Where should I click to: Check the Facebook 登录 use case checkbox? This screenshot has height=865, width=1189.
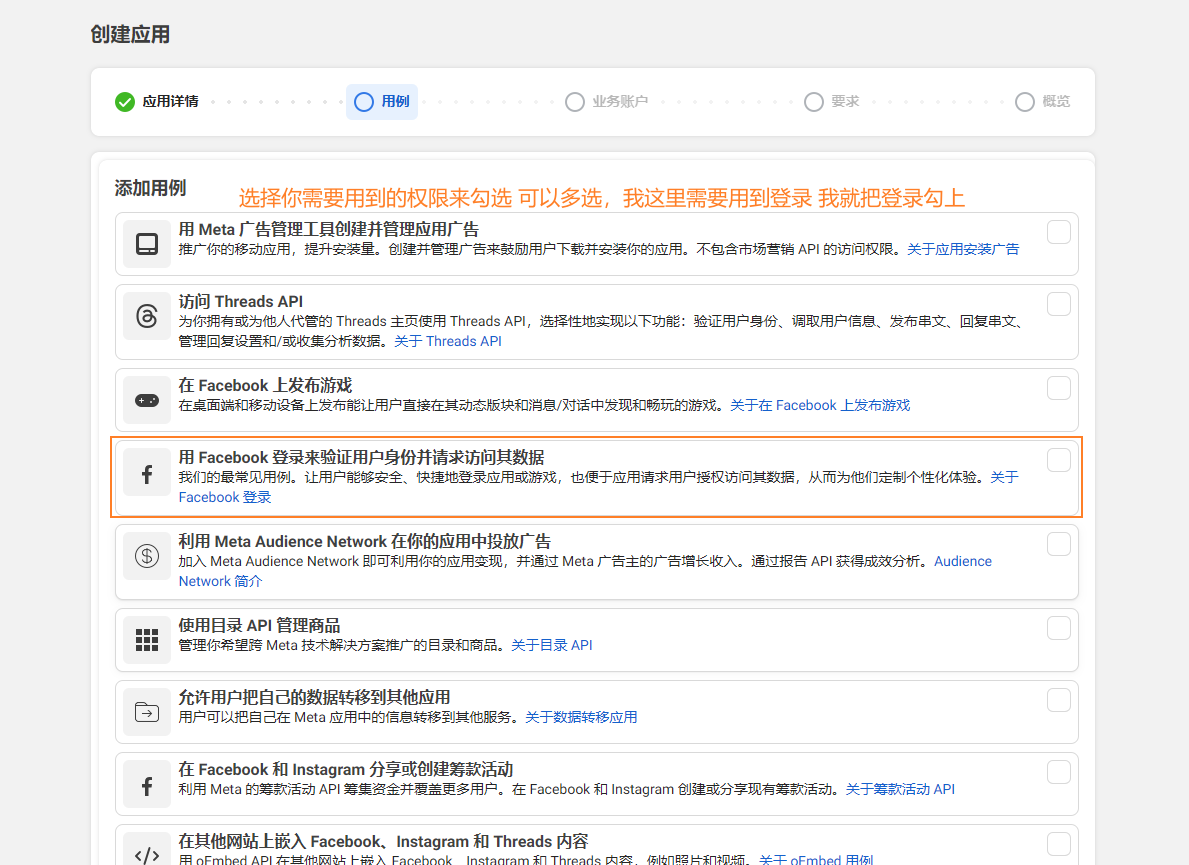(1058, 460)
